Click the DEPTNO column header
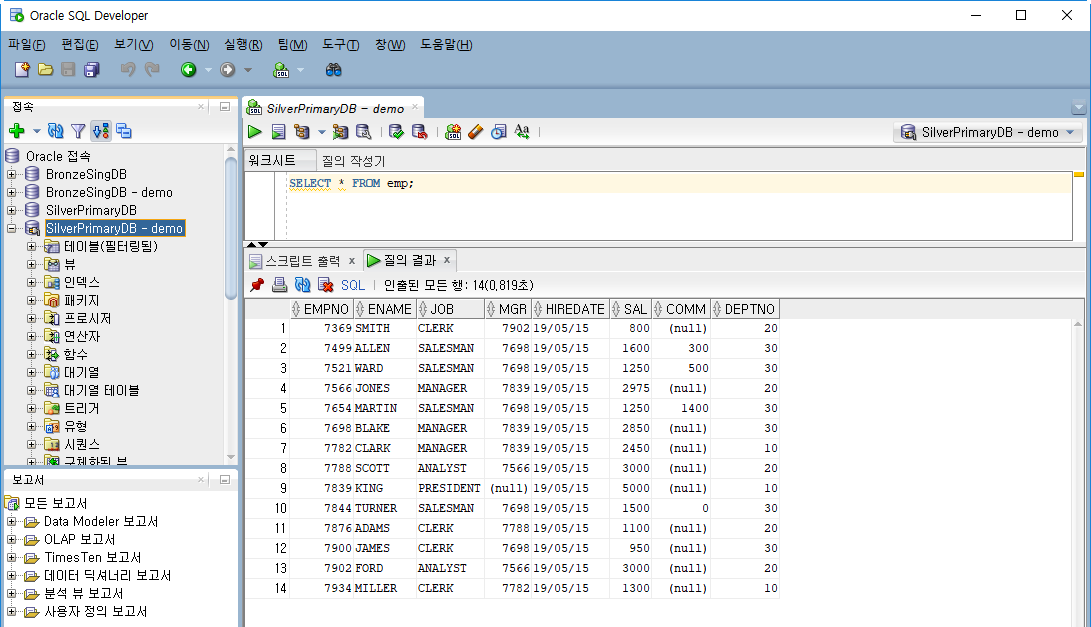 tap(744, 309)
